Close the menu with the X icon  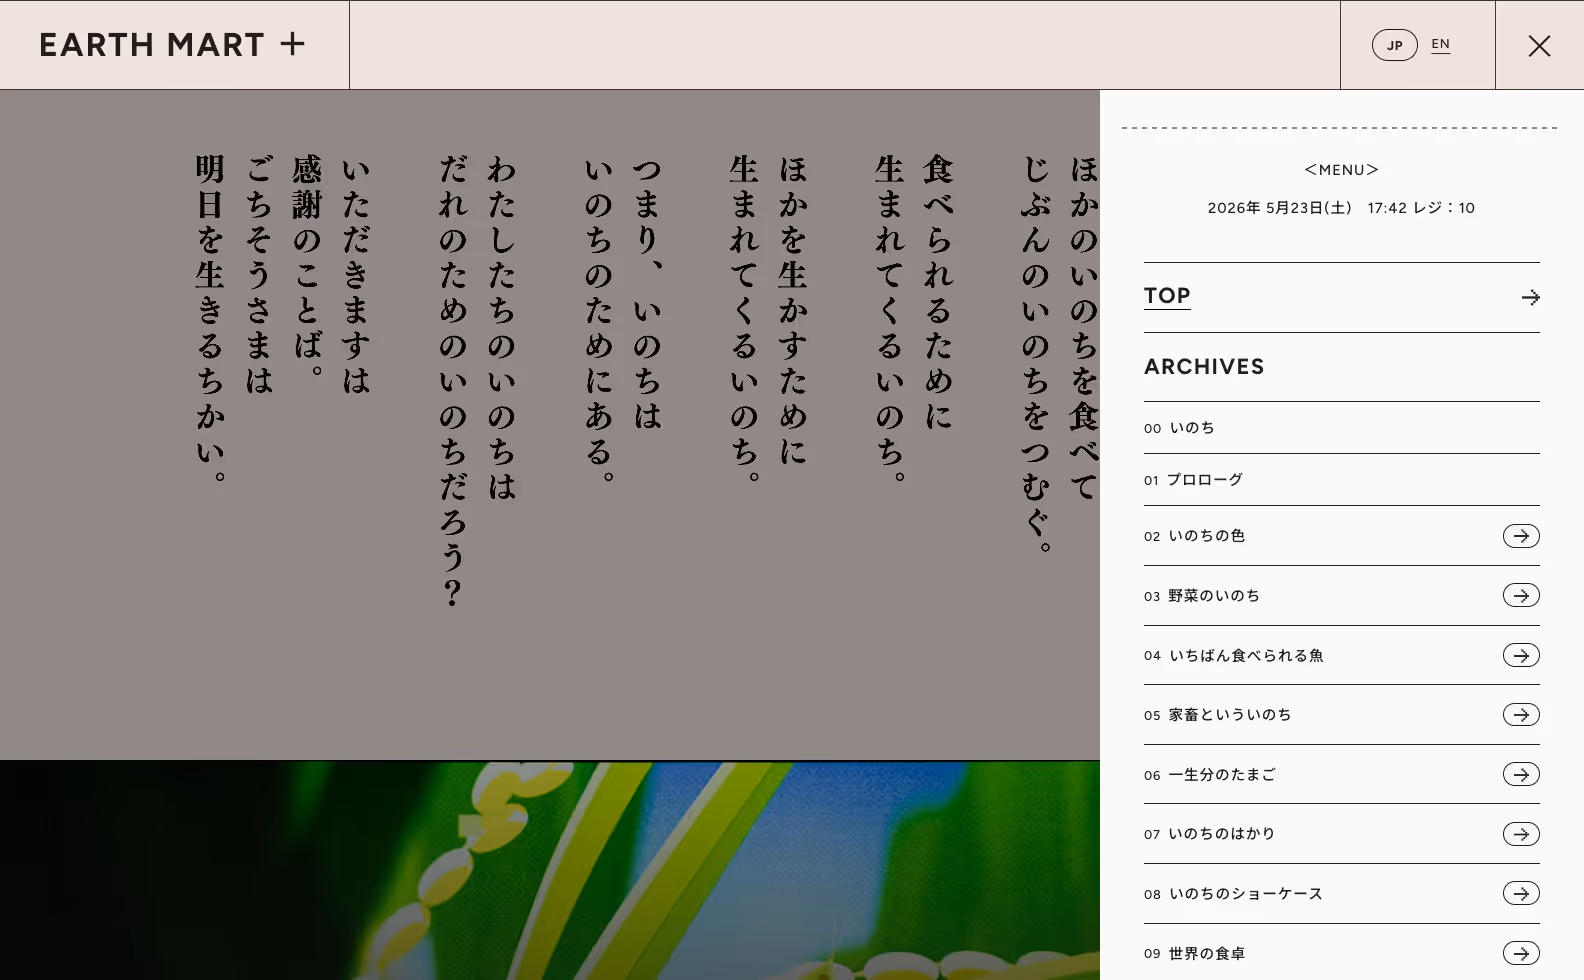point(1539,45)
